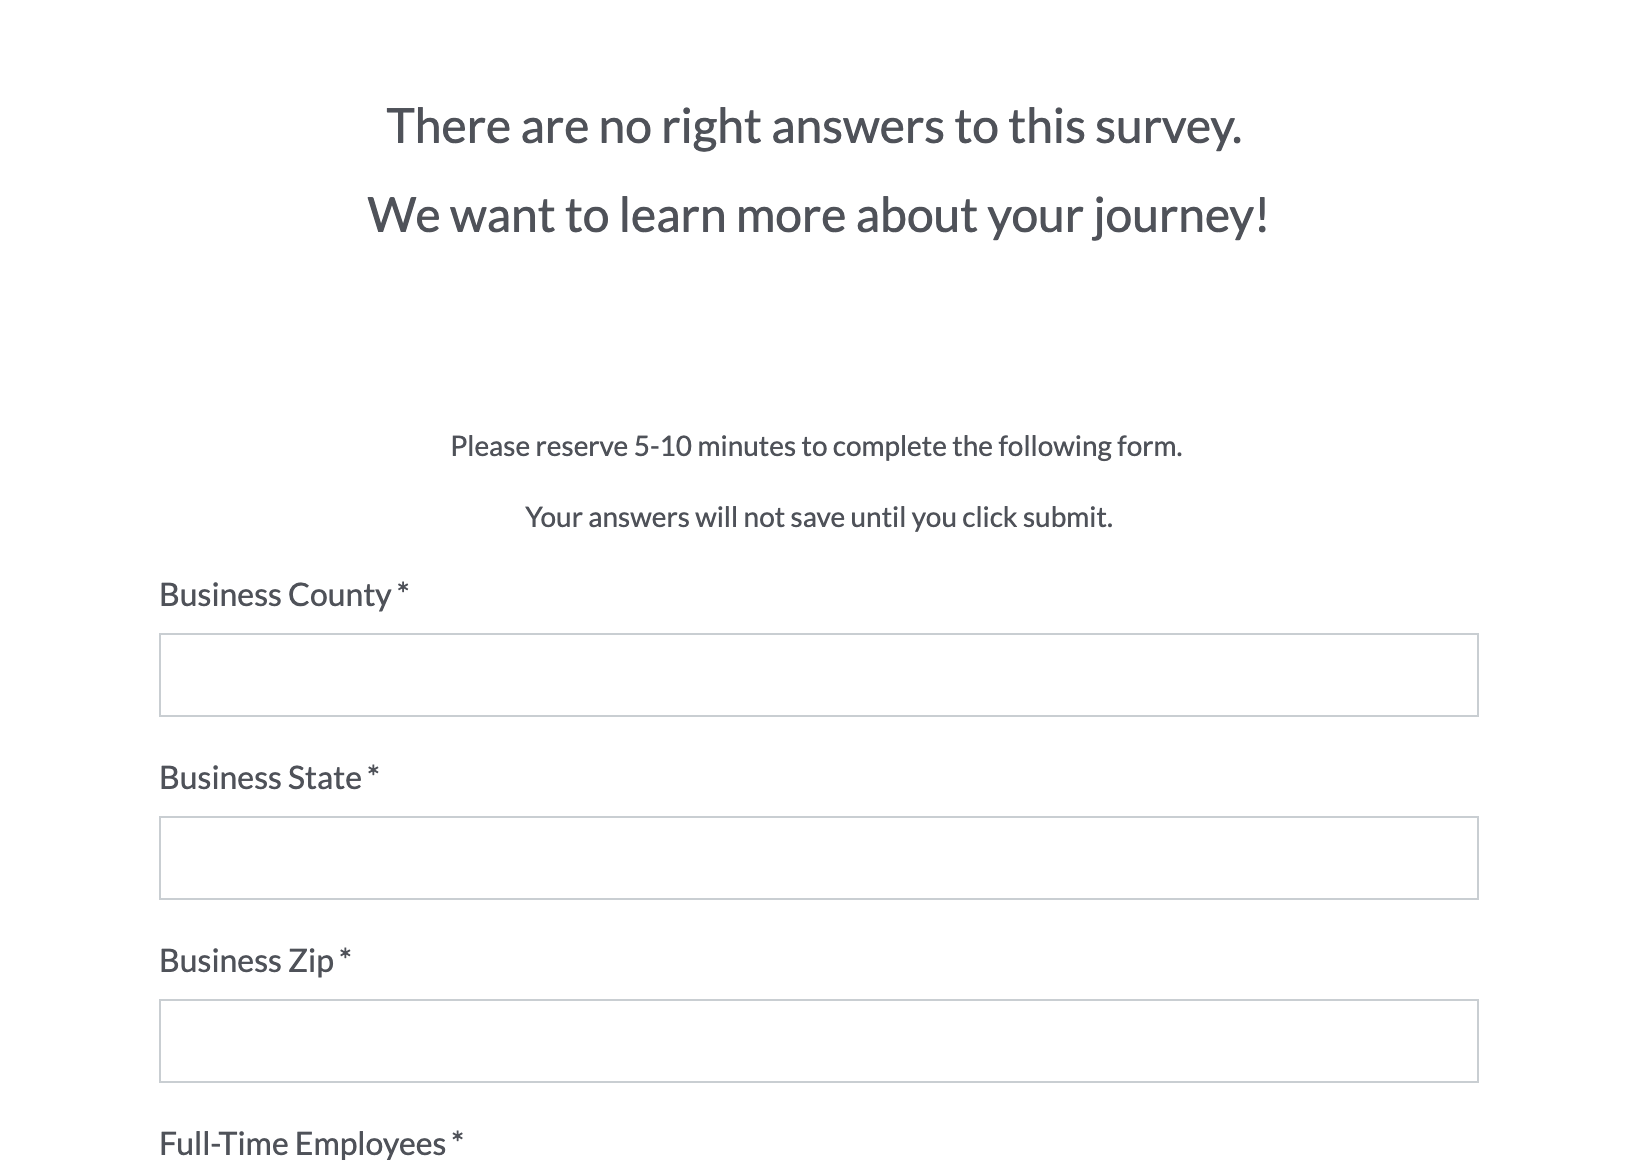This screenshot has width=1642, height=1160.
Task: Click the asterisk after Full-Time Employees
Action: pos(457,1139)
